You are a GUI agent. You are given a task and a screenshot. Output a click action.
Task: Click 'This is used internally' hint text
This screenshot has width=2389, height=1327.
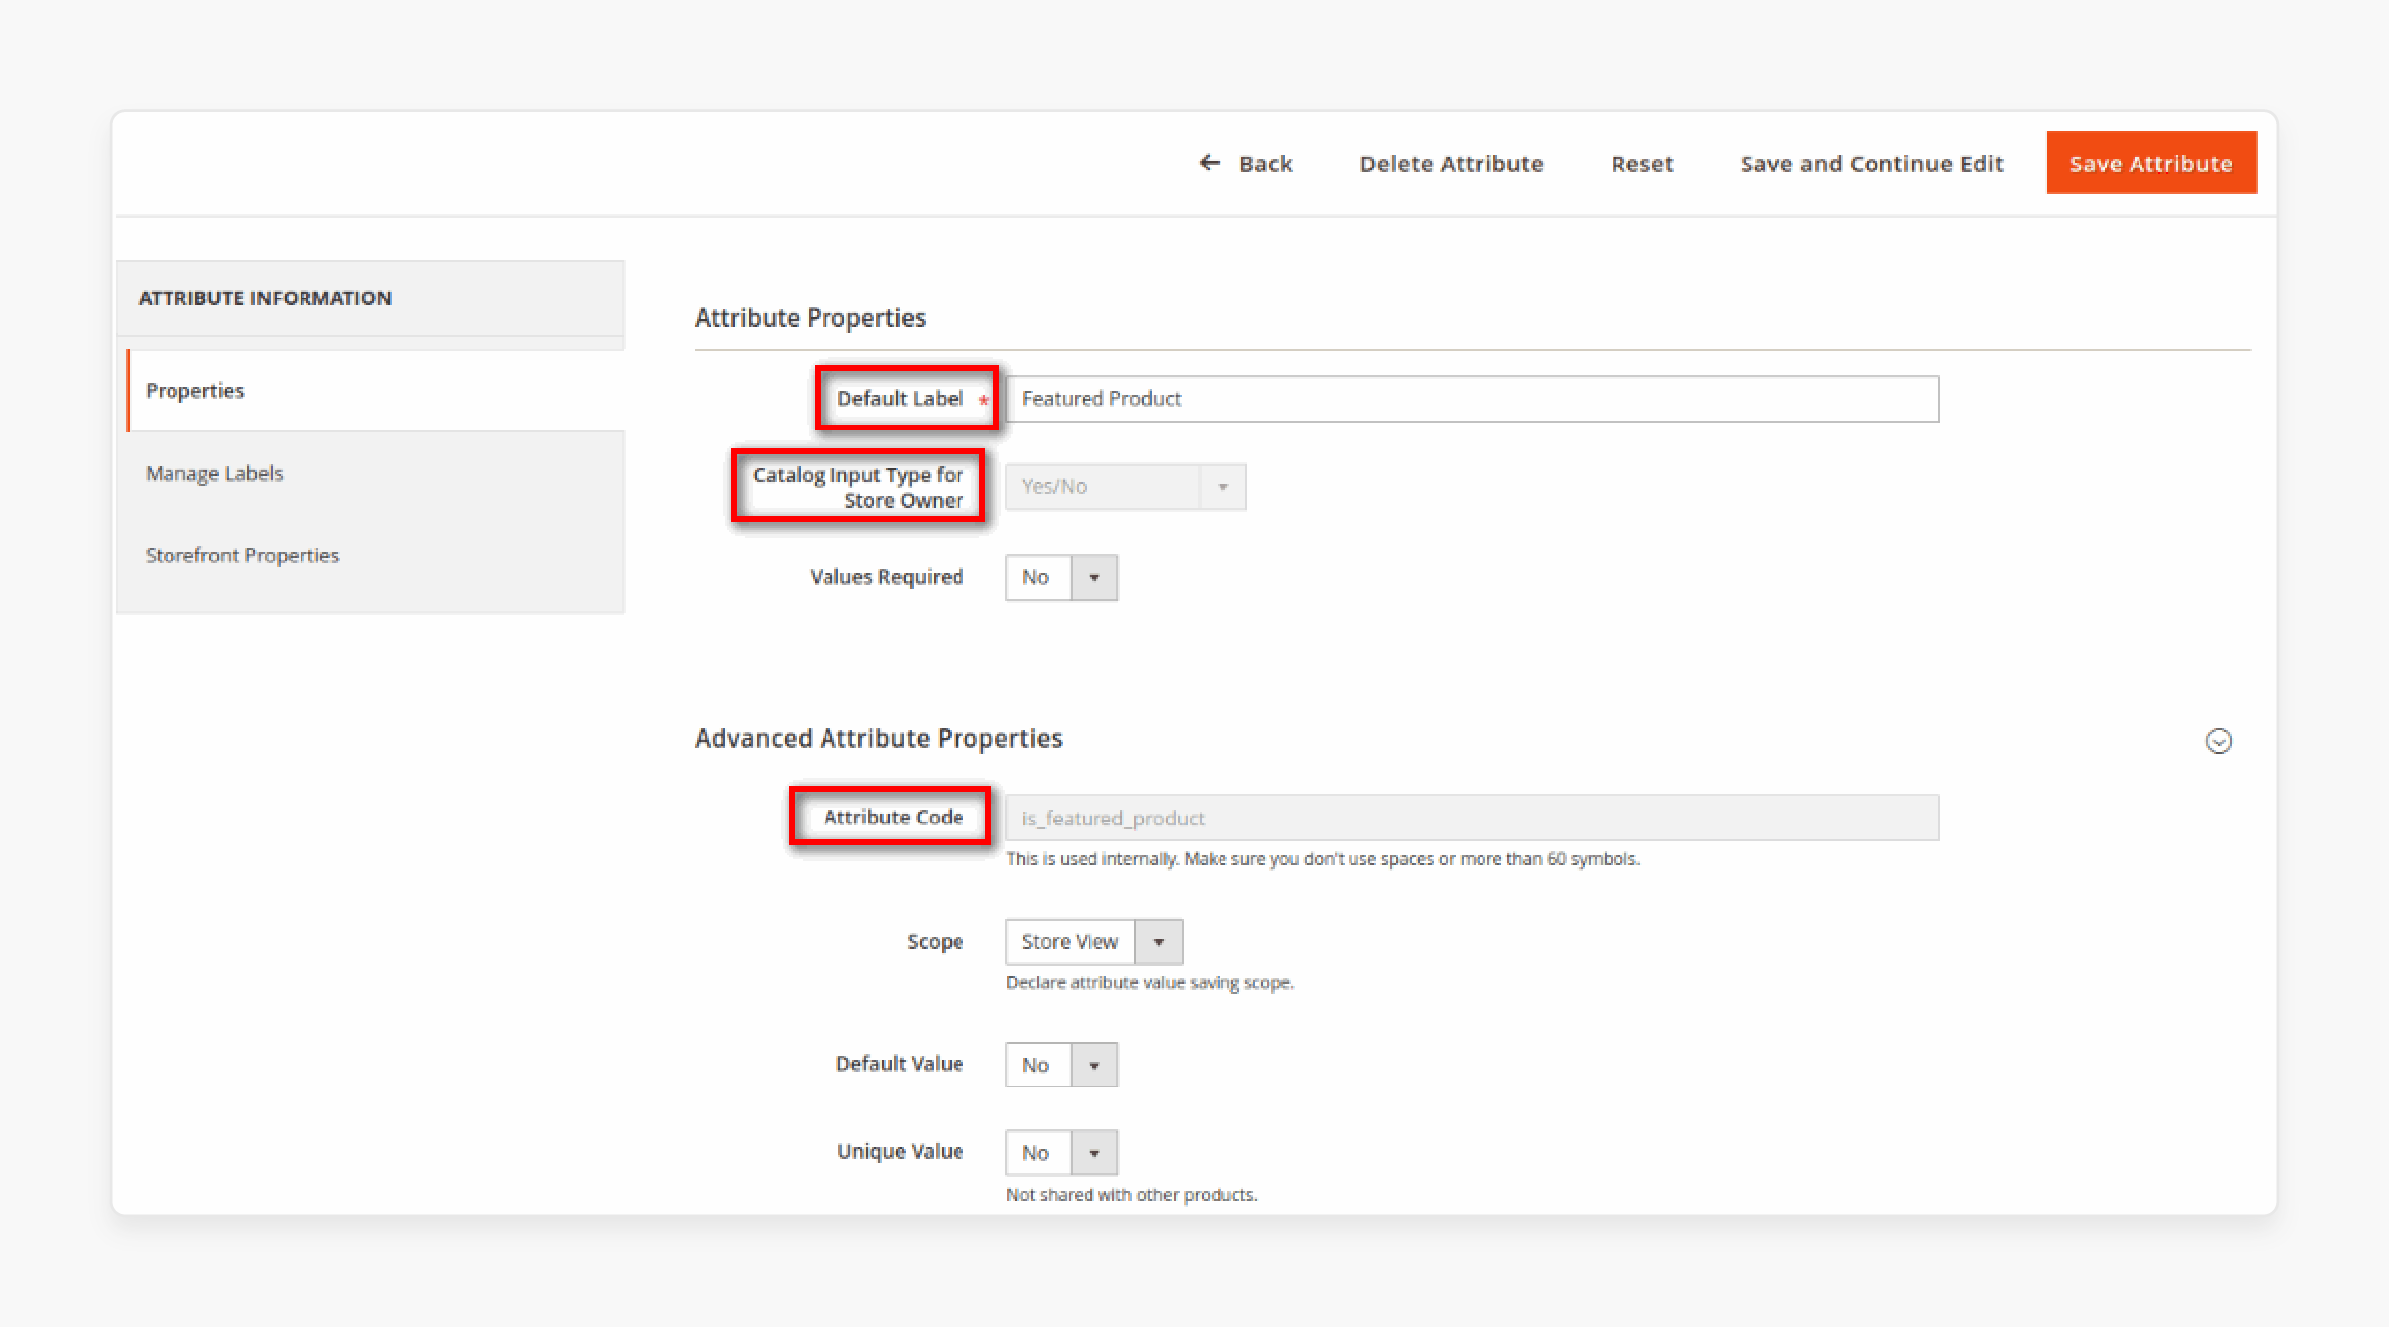(1323, 859)
